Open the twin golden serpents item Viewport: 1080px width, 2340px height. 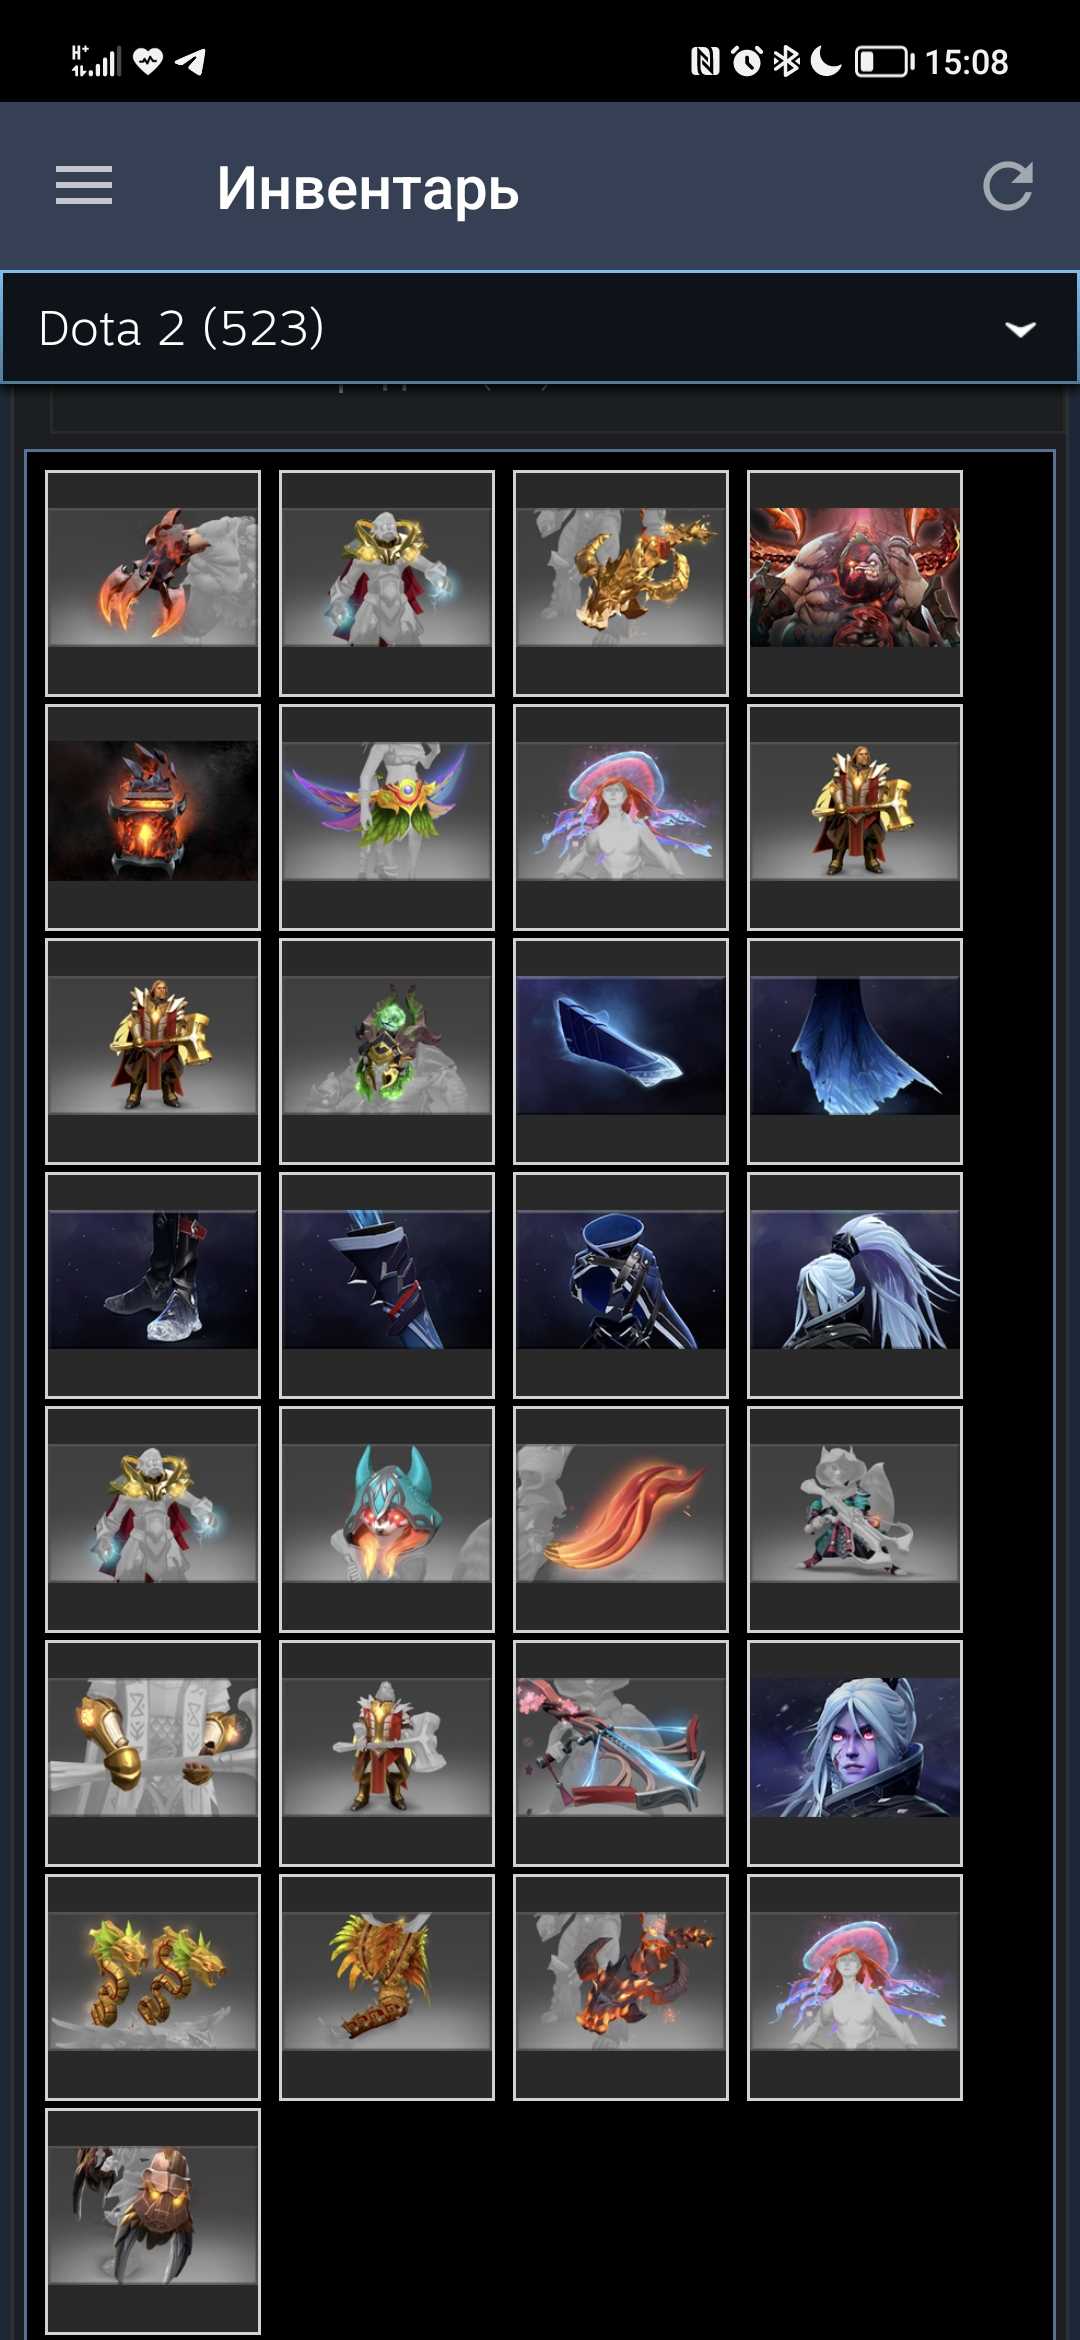coord(153,1987)
